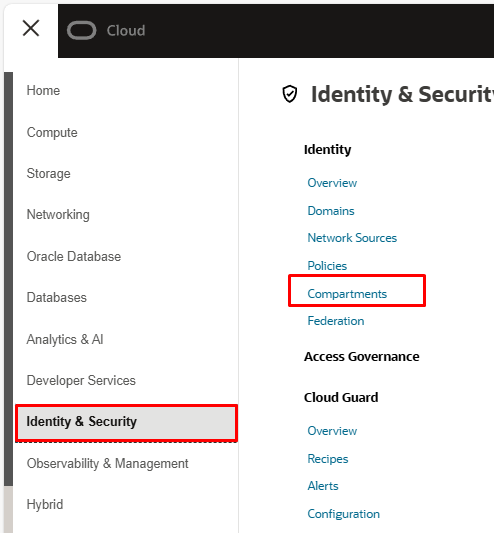Open the Federation link

[x=336, y=321]
